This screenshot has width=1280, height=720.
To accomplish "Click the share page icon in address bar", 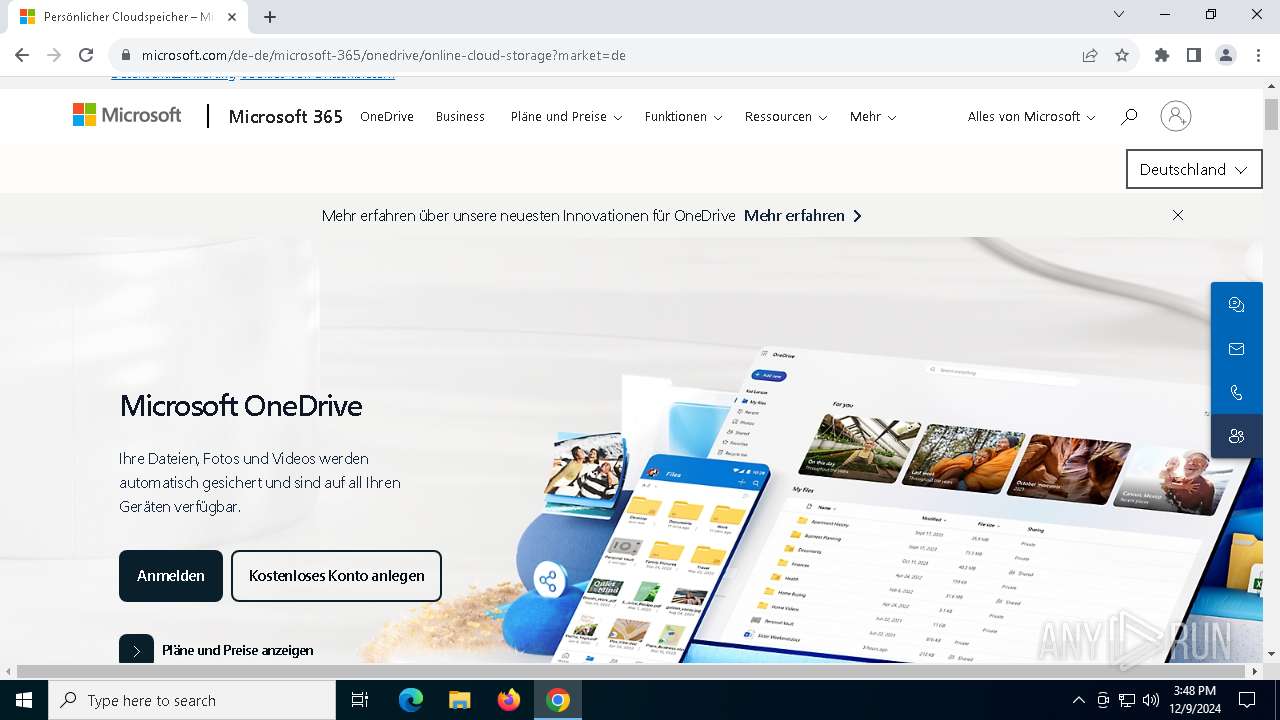I will 1090,55.
